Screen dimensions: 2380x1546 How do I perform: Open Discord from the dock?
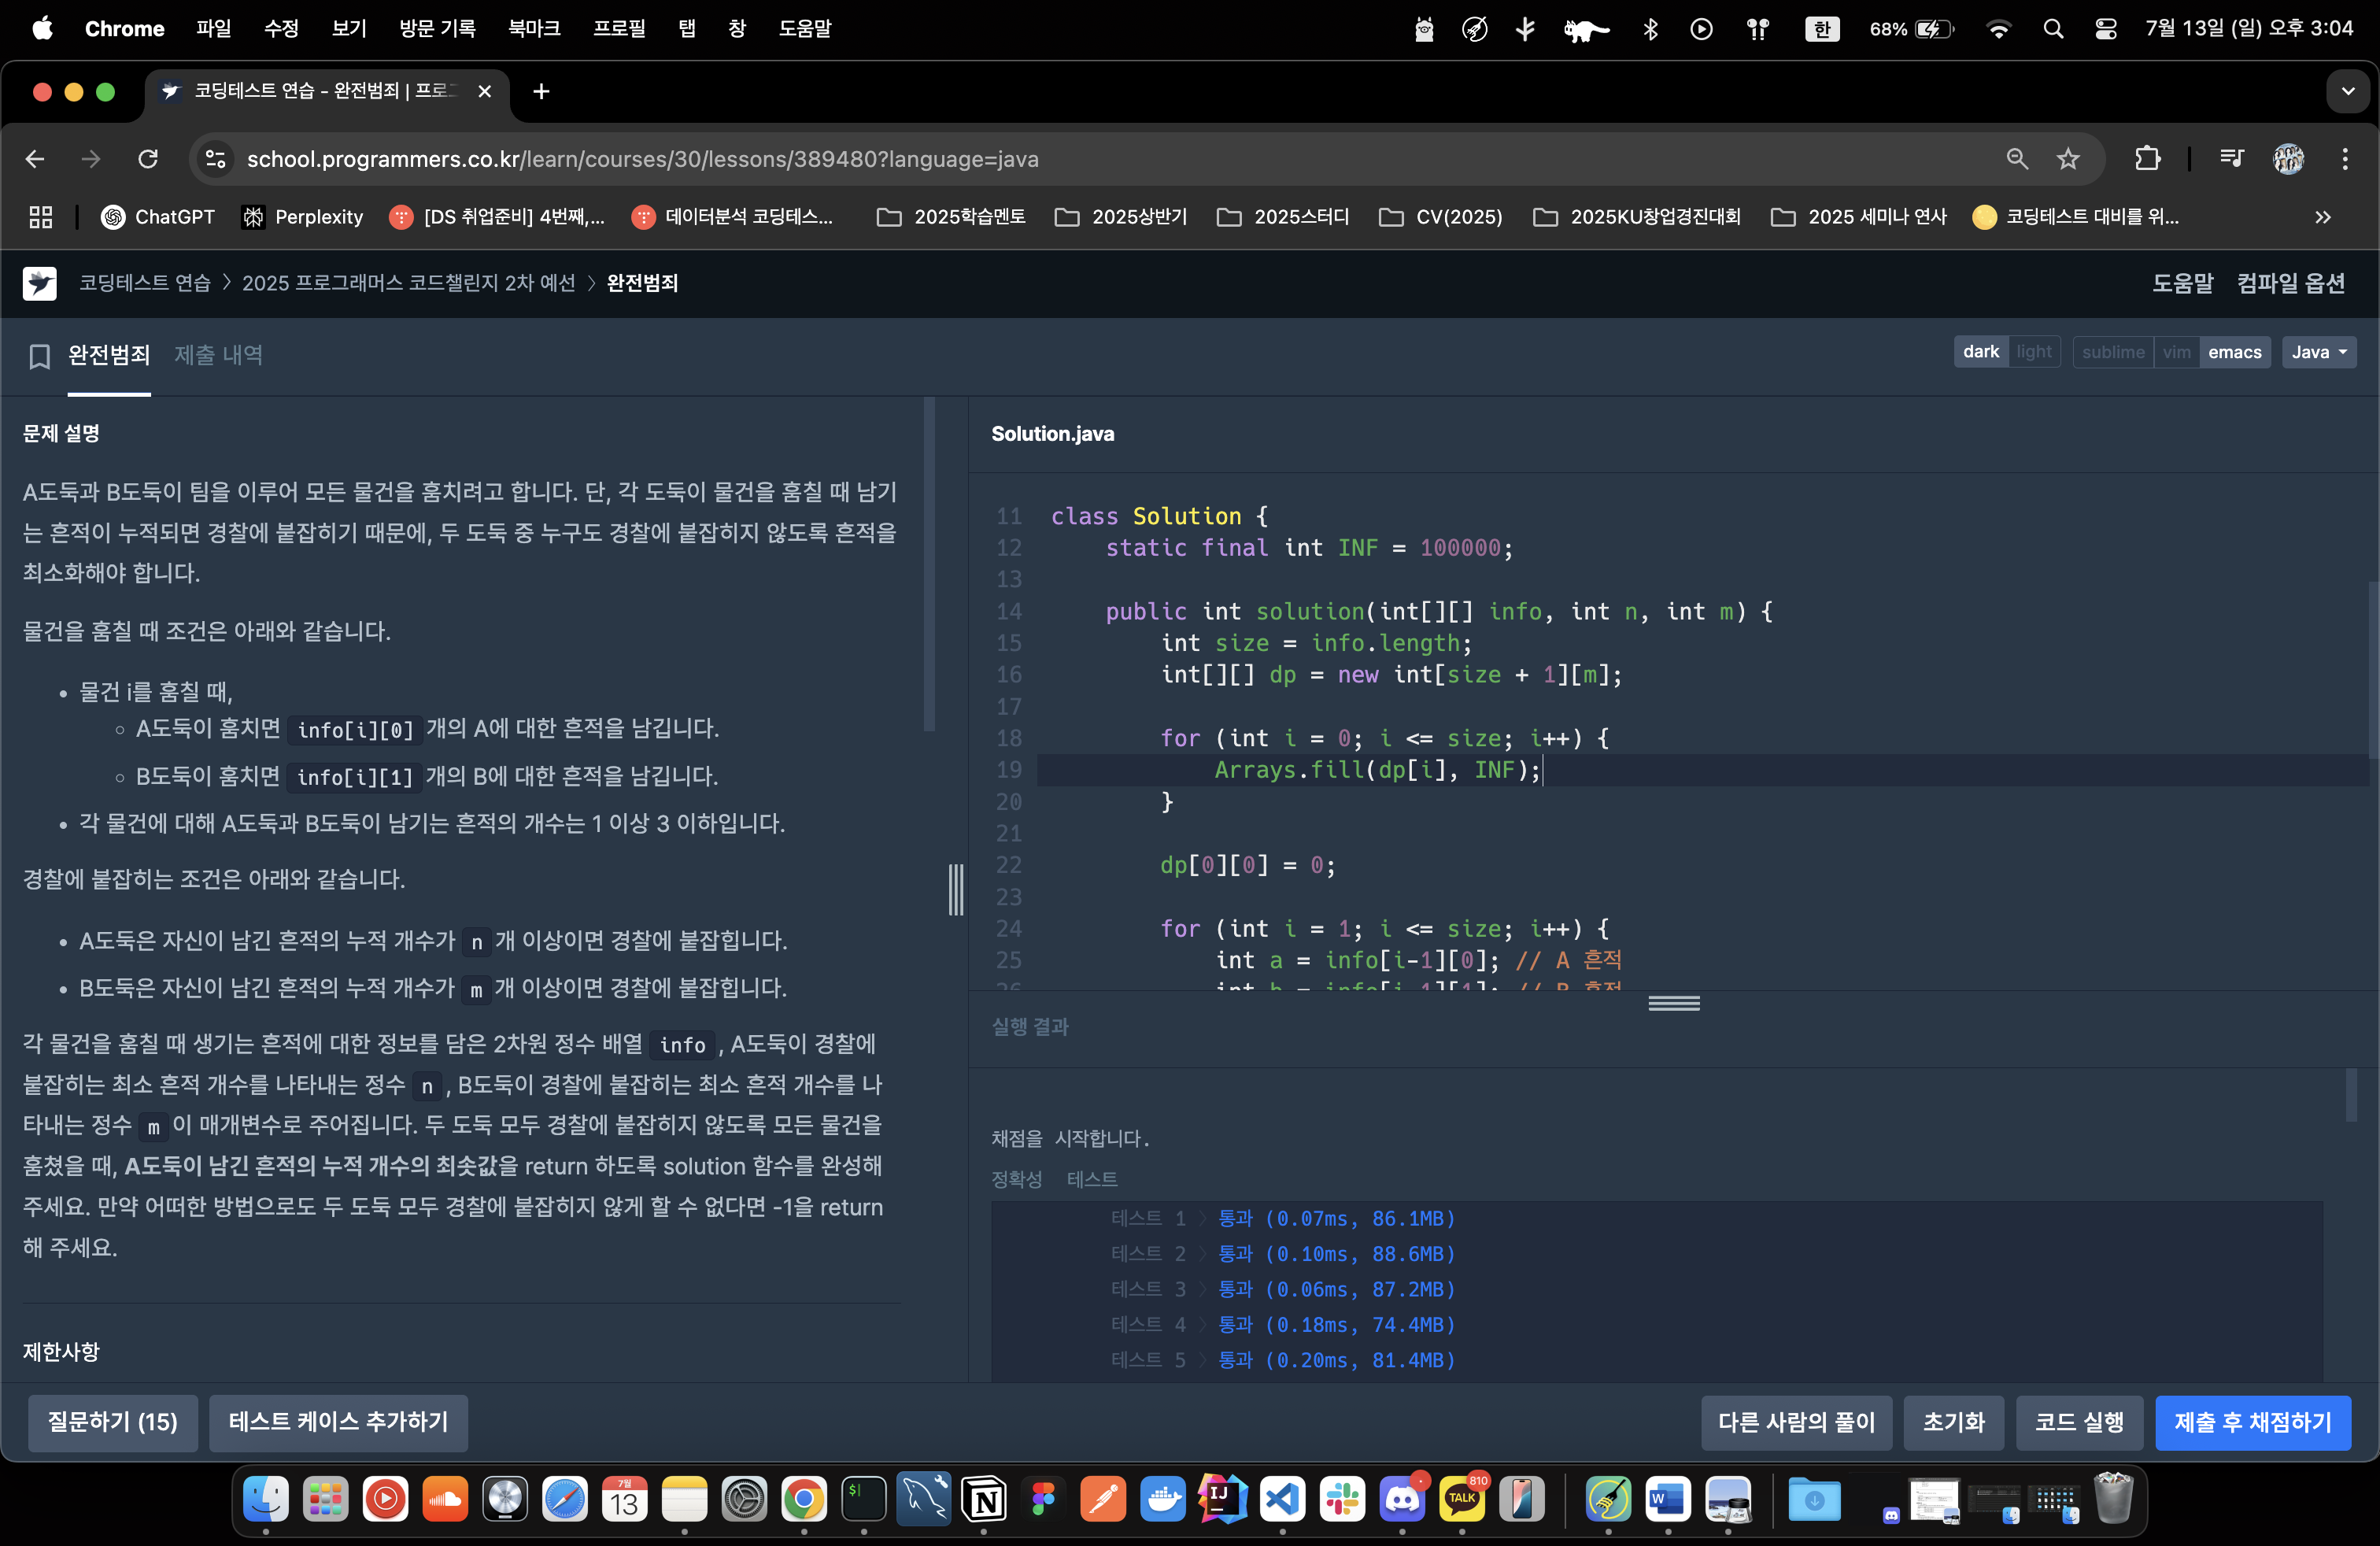[x=1402, y=1499]
